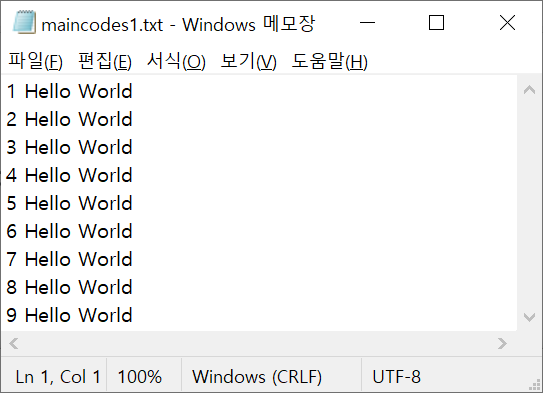The image size is (543, 393).
Task: Place cursor on line '5 Hello World'
Action: 70,203
